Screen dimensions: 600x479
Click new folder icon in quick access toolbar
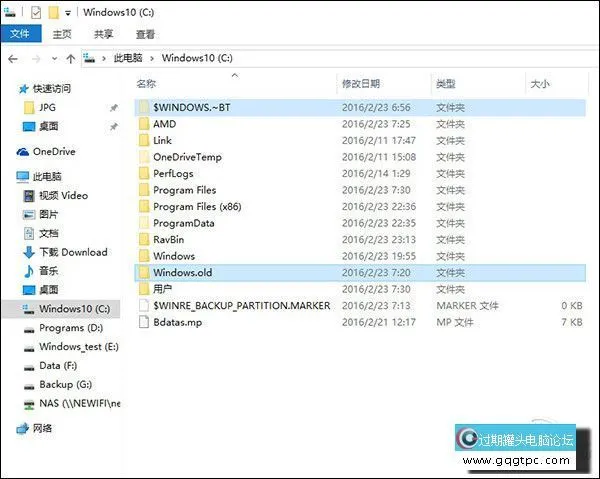(x=54, y=13)
